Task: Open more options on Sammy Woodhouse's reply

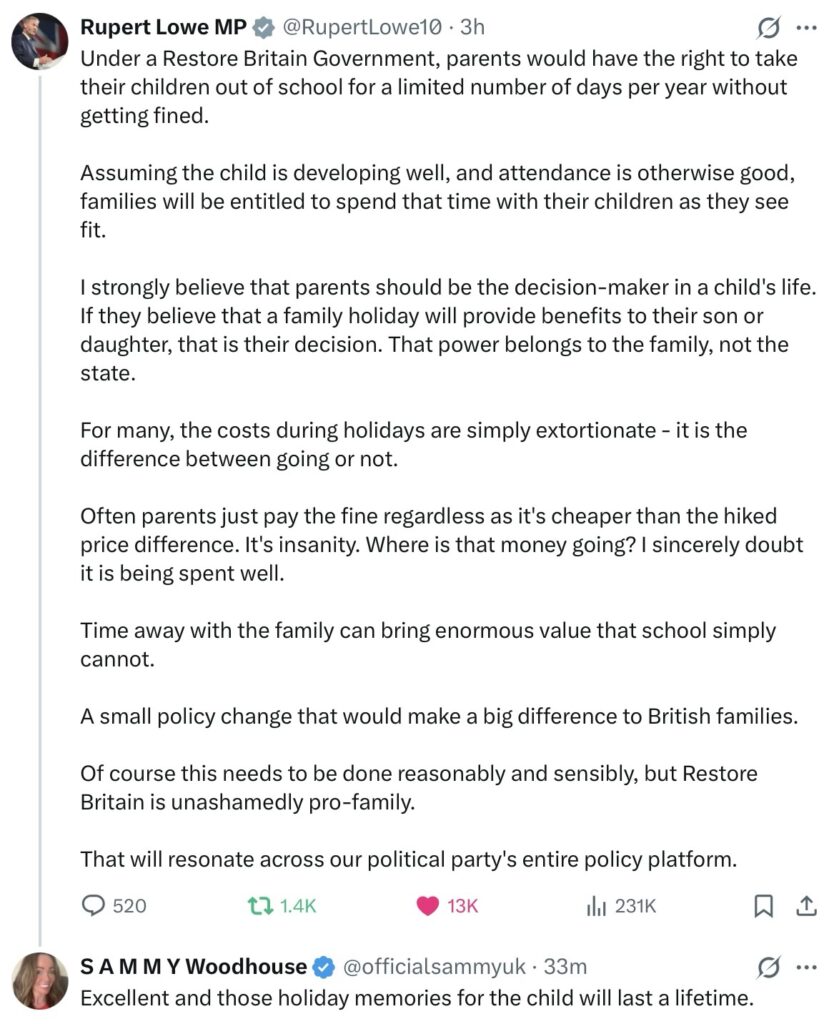Action: (806, 967)
